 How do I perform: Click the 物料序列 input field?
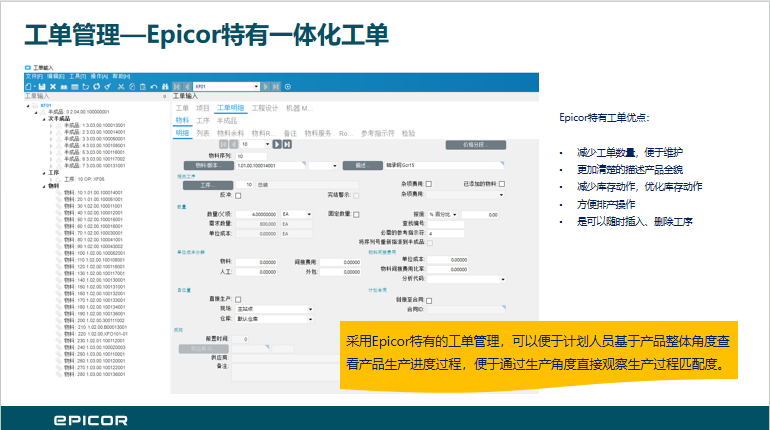(x=251, y=156)
